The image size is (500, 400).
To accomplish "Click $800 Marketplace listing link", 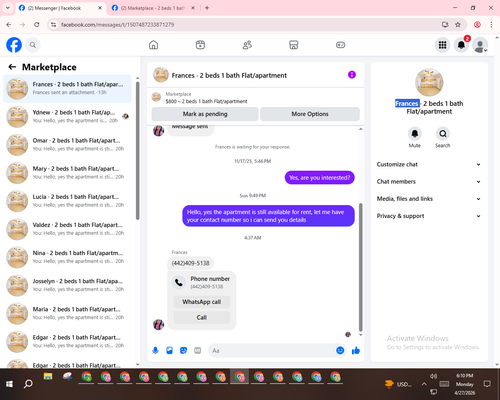I will coord(206,101).
